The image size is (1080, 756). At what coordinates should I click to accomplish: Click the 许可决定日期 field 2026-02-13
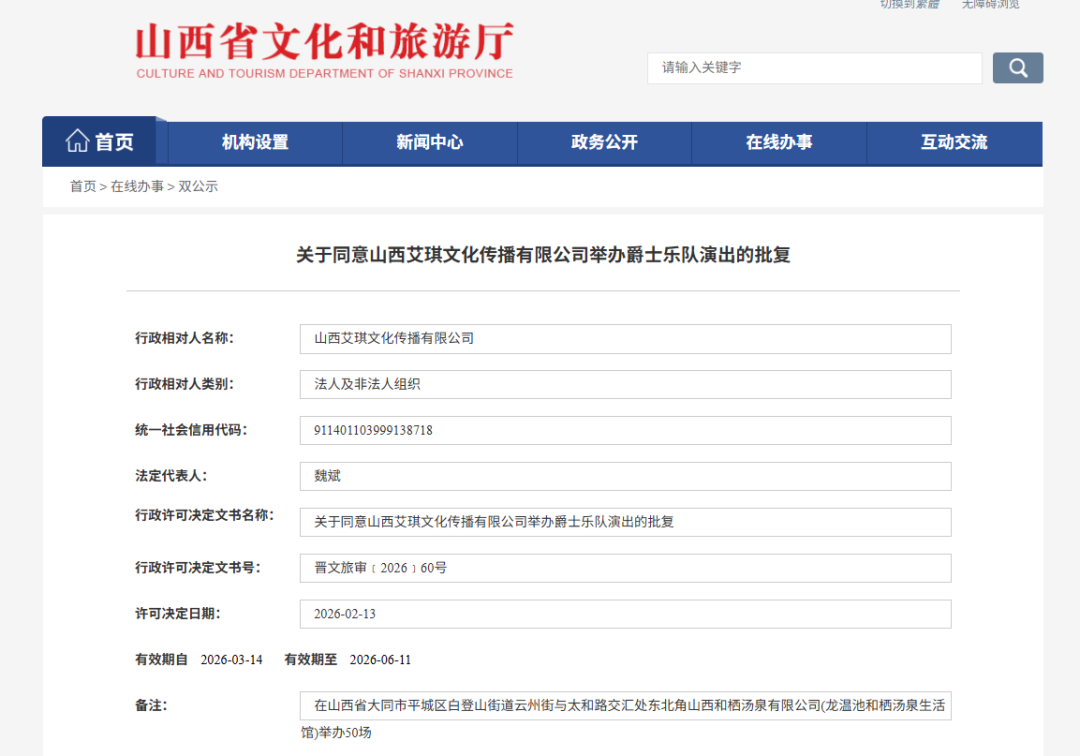click(625, 614)
